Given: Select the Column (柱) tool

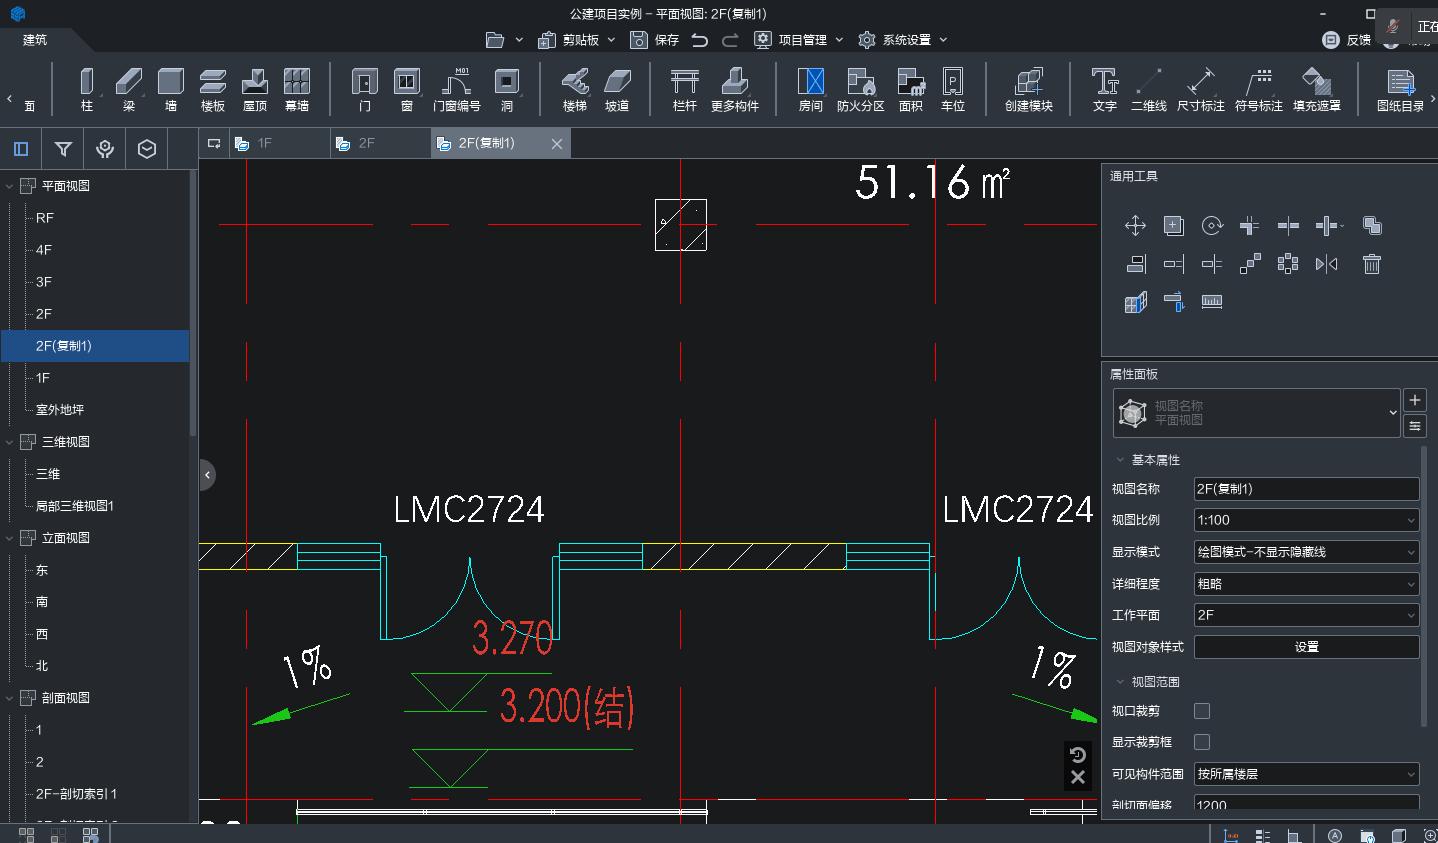Looking at the screenshot, I should (x=87, y=89).
